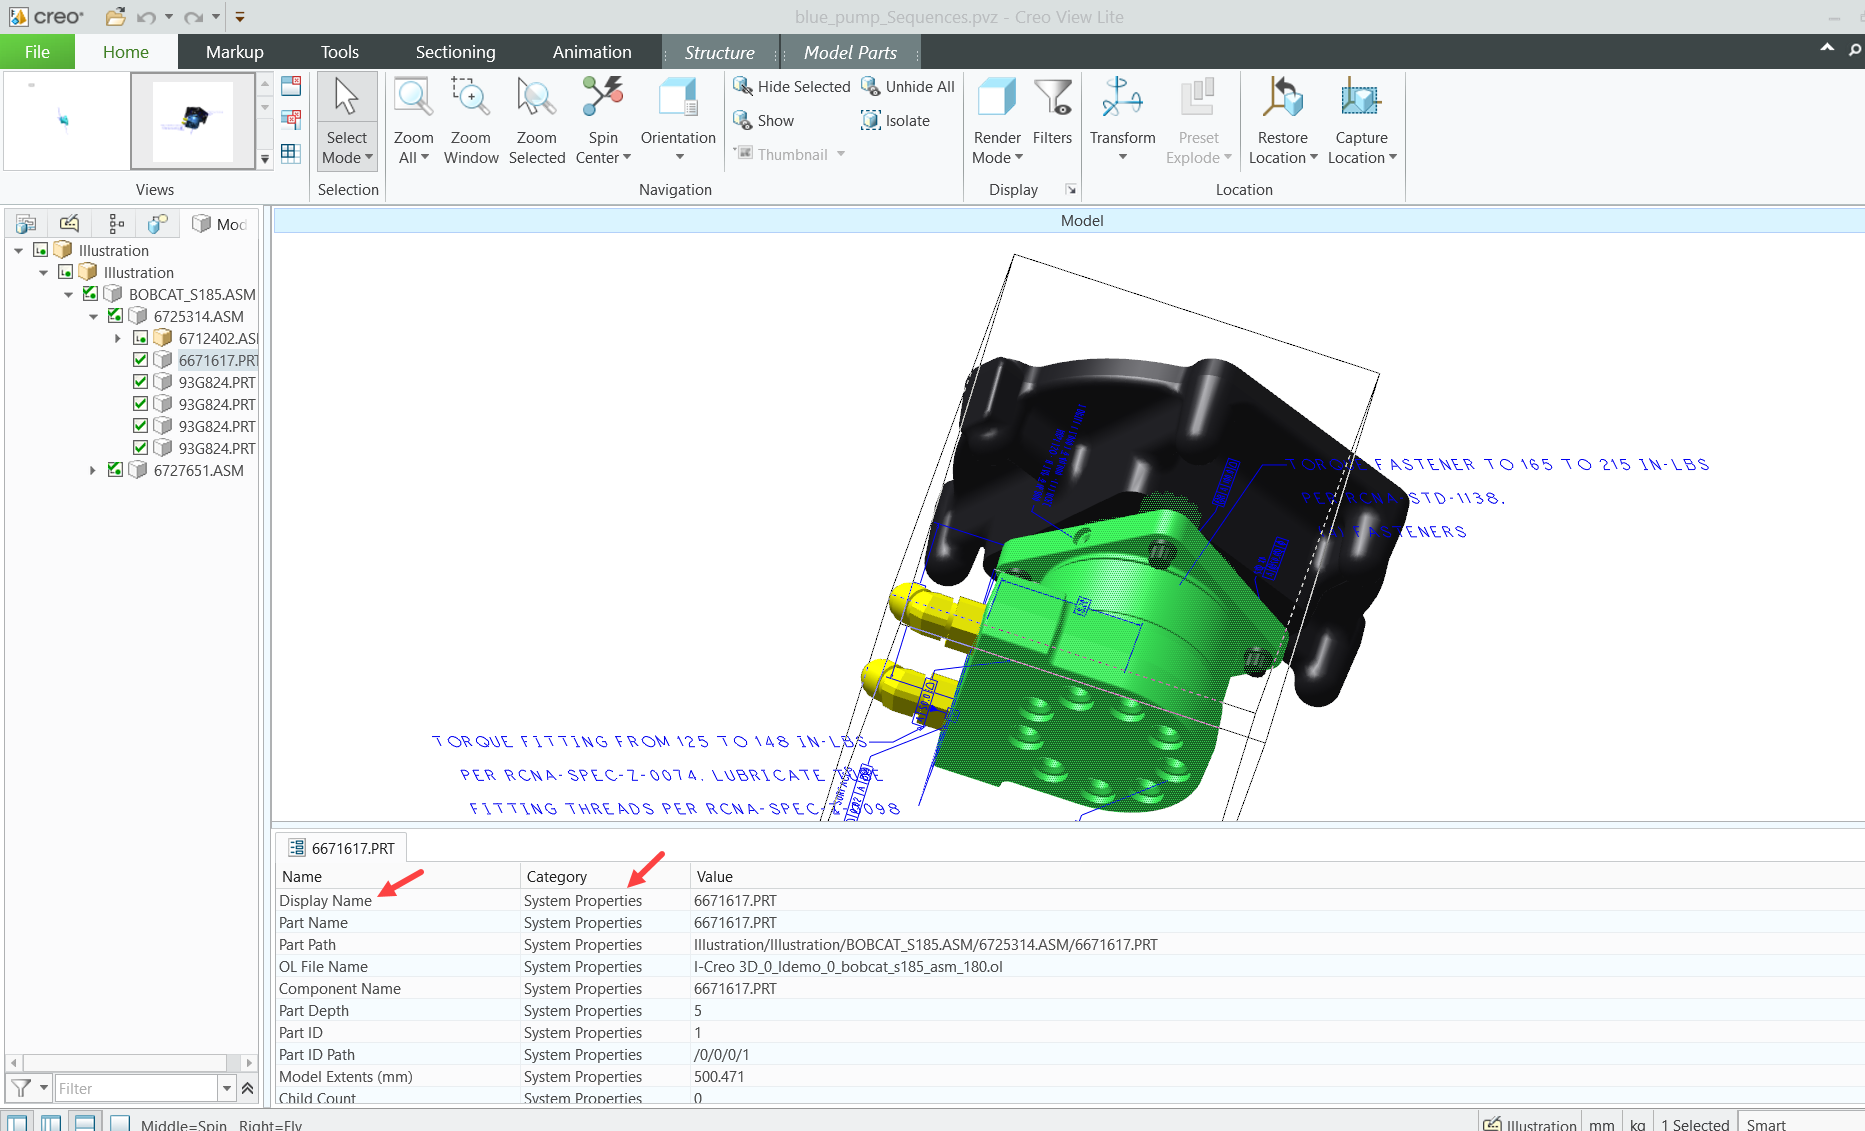Collapse the filter bar with double chevron
The width and height of the screenshot is (1865, 1131).
[x=248, y=1088]
